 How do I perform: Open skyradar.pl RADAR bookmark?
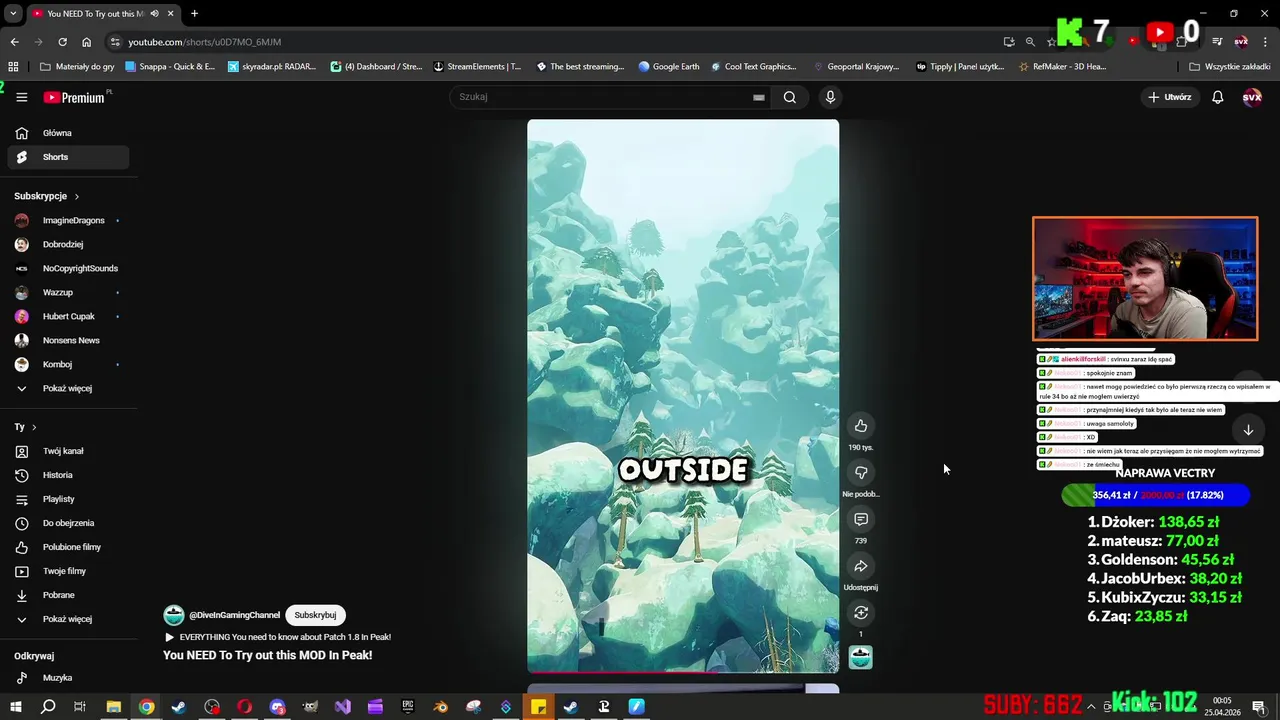click(271, 67)
